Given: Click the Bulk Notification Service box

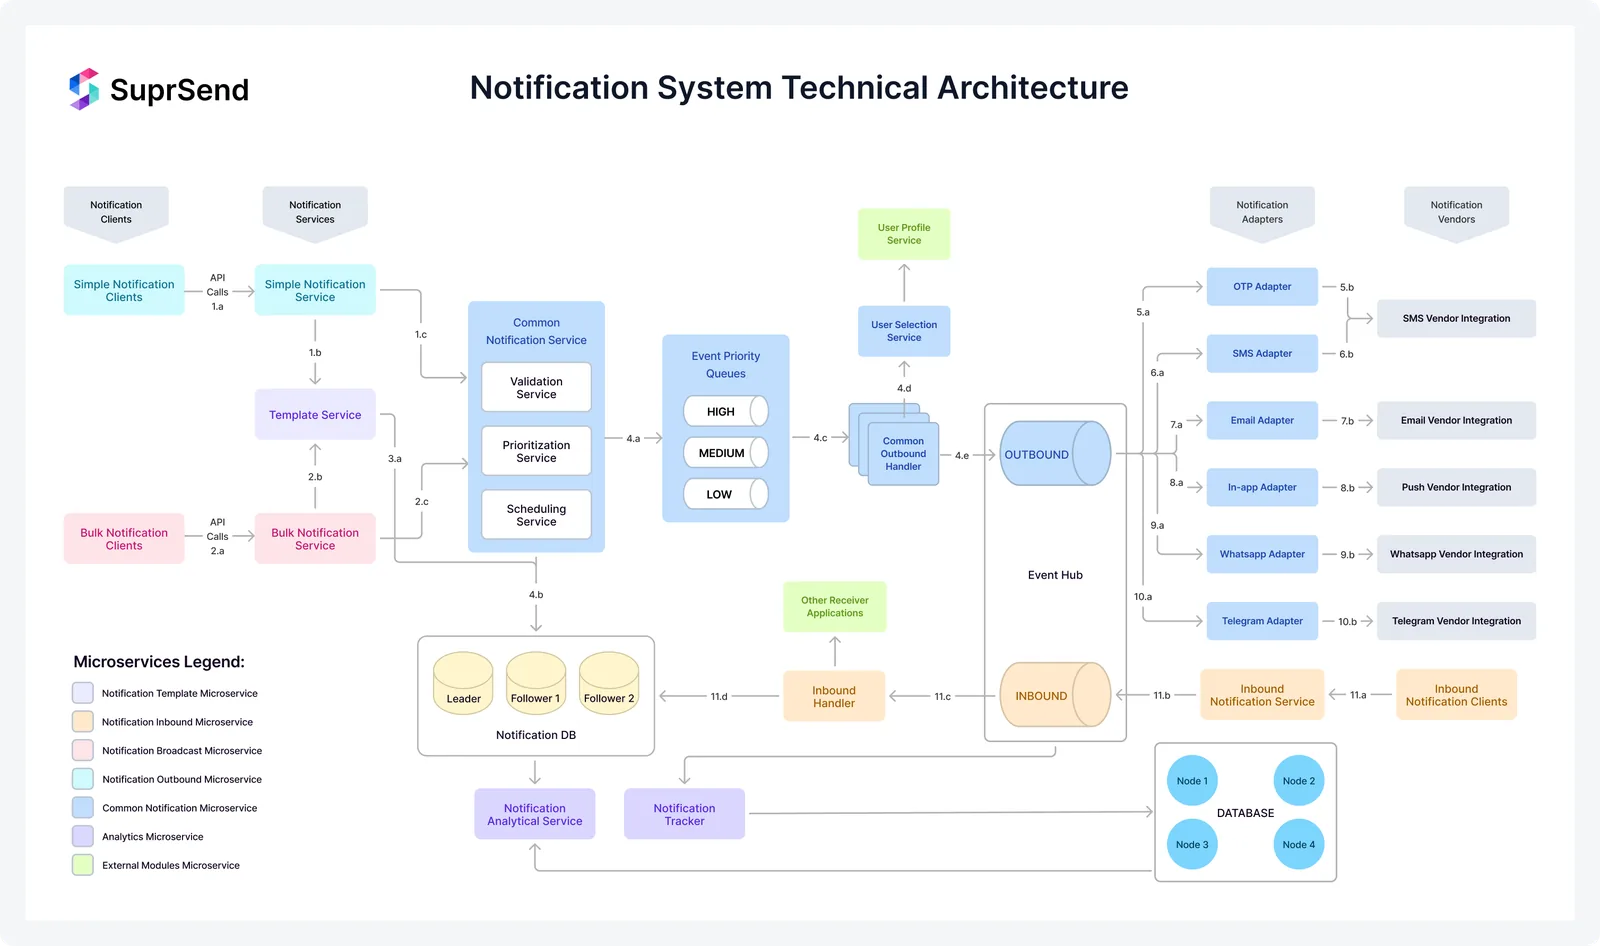Looking at the screenshot, I should [x=315, y=539].
